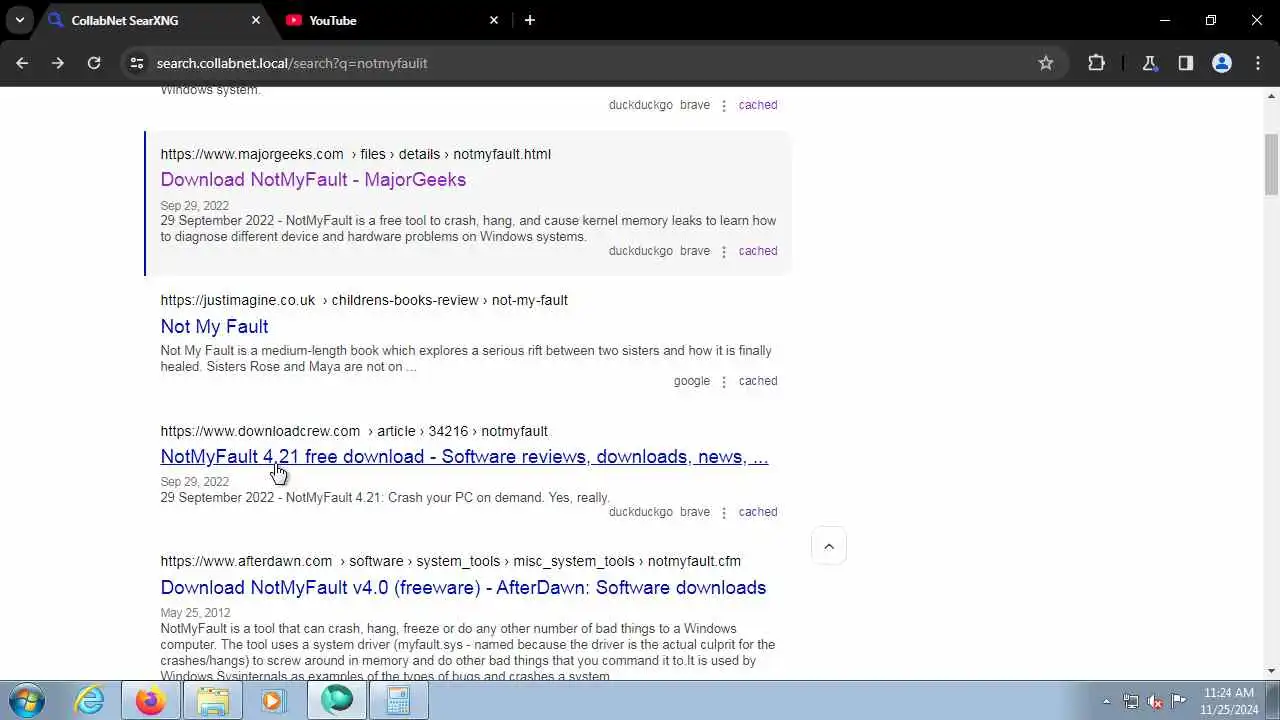Open cached link for justimagine result
The height and width of the screenshot is (720, 1280).
[758, 381]
